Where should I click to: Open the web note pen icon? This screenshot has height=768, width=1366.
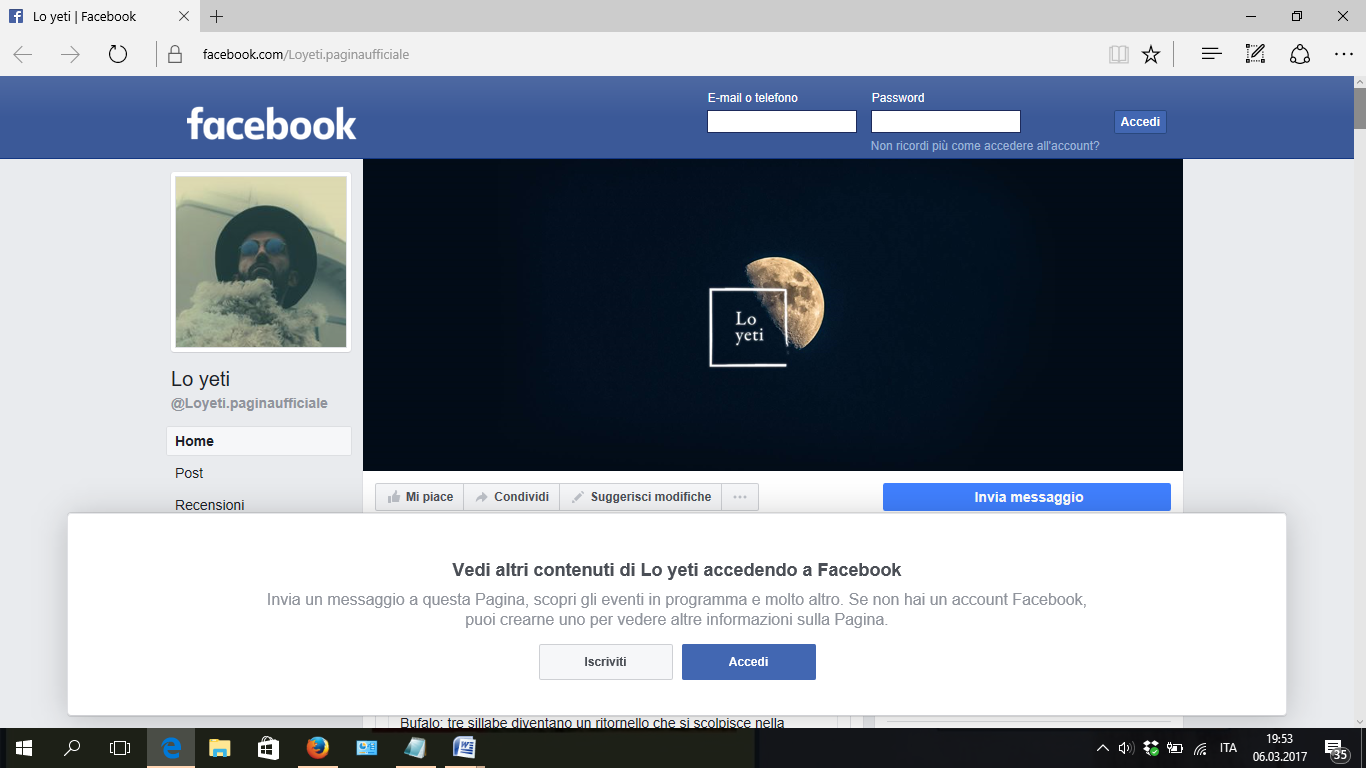(x=1255, y=54)
